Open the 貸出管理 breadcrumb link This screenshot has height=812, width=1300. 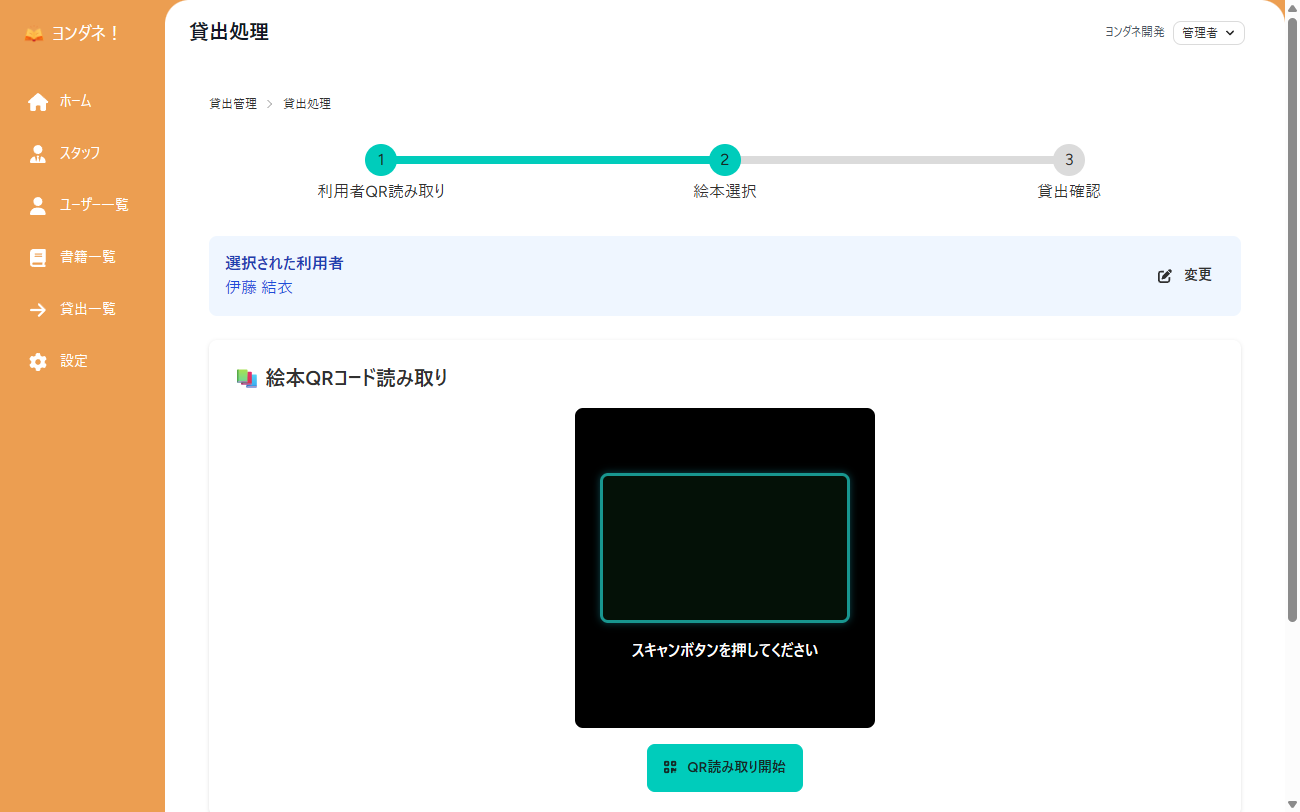click(x=231, y=103)
